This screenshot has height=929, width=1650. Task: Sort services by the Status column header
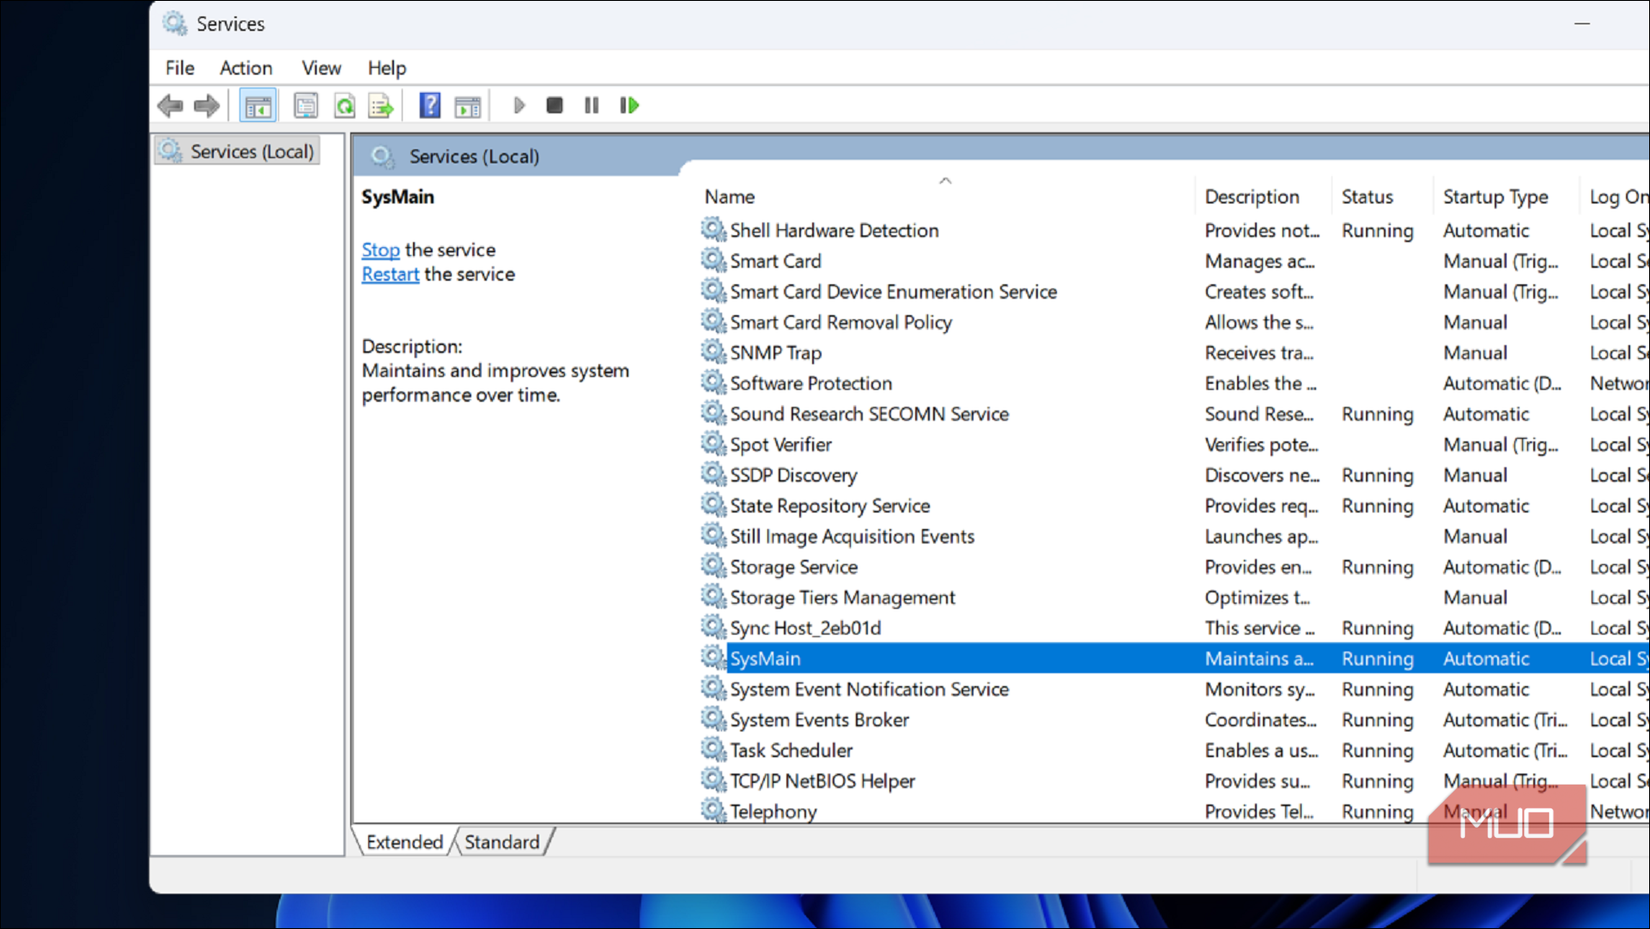pyautogui.click(x=1368, y=196)
